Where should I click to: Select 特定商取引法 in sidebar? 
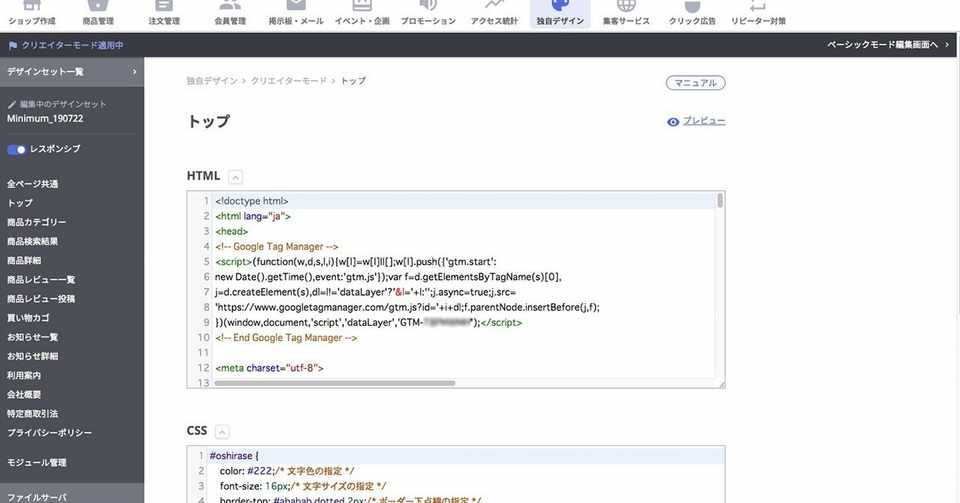point(32,413)
